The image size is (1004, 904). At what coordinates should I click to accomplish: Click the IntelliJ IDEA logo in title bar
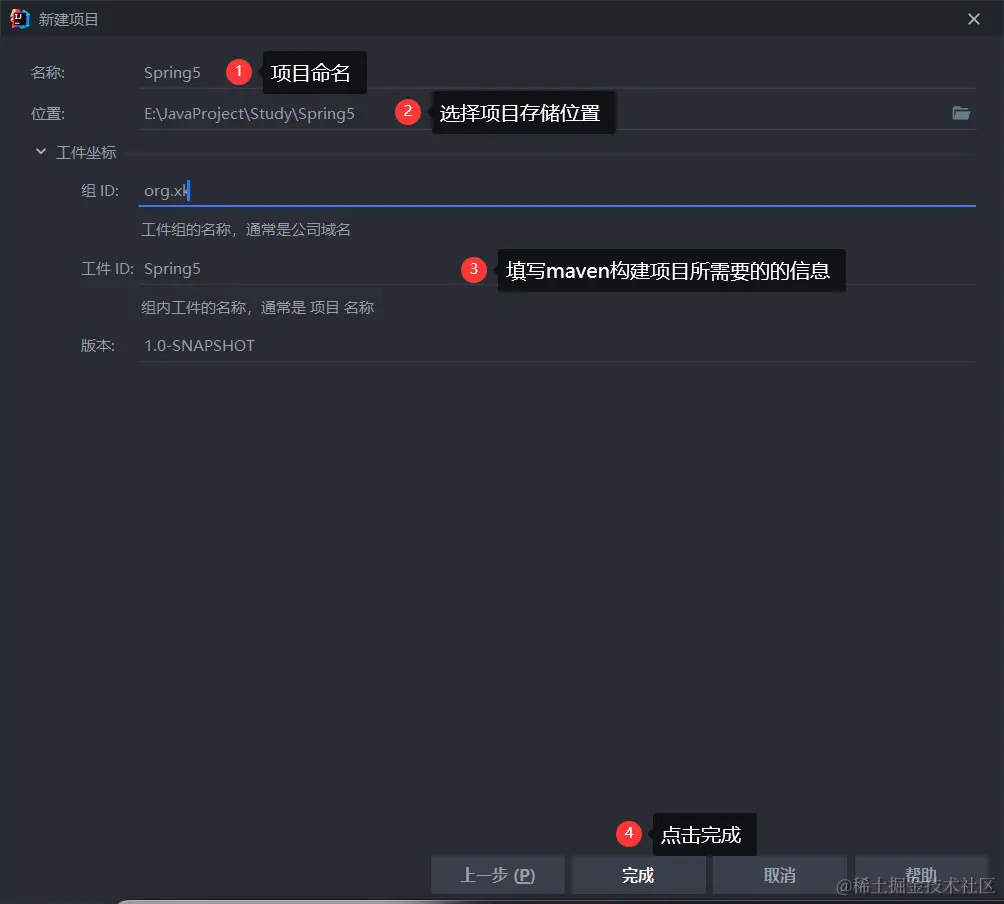tap(20, 19)
